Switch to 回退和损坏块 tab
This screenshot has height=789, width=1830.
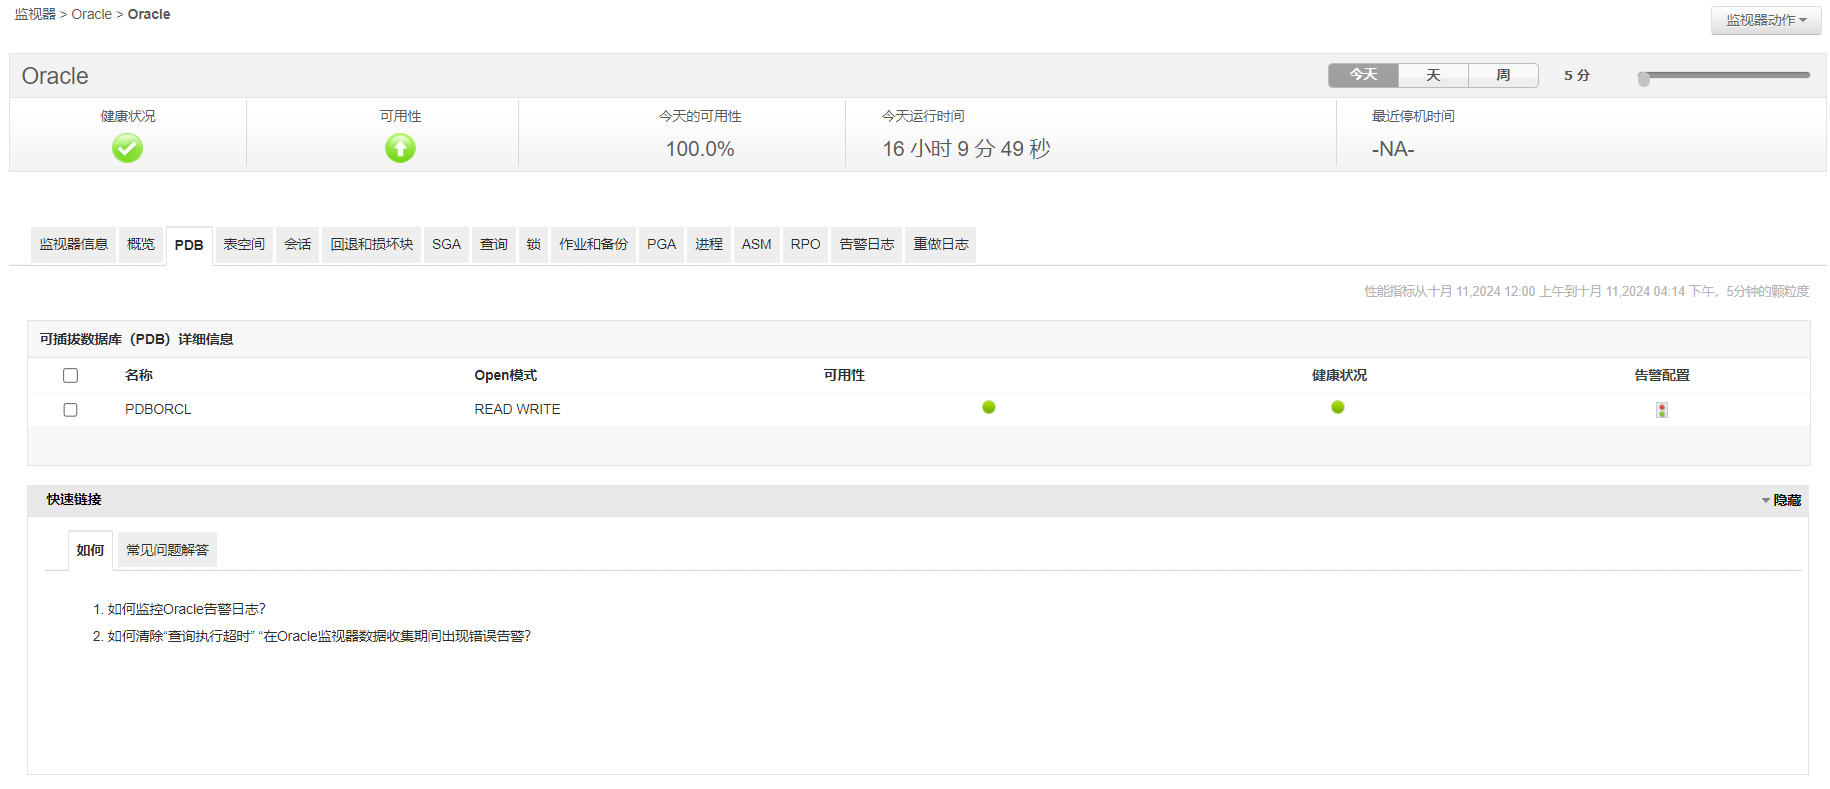point(372,245)
